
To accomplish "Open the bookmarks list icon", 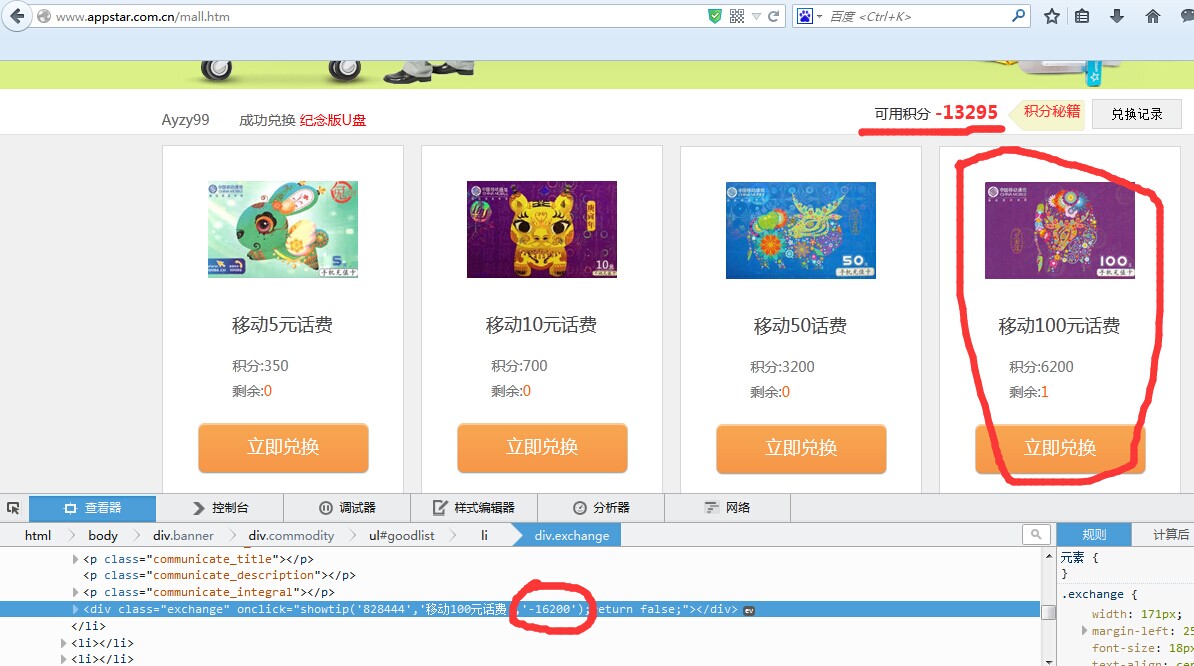I will pyautogui.click(x=1082, y=16).
